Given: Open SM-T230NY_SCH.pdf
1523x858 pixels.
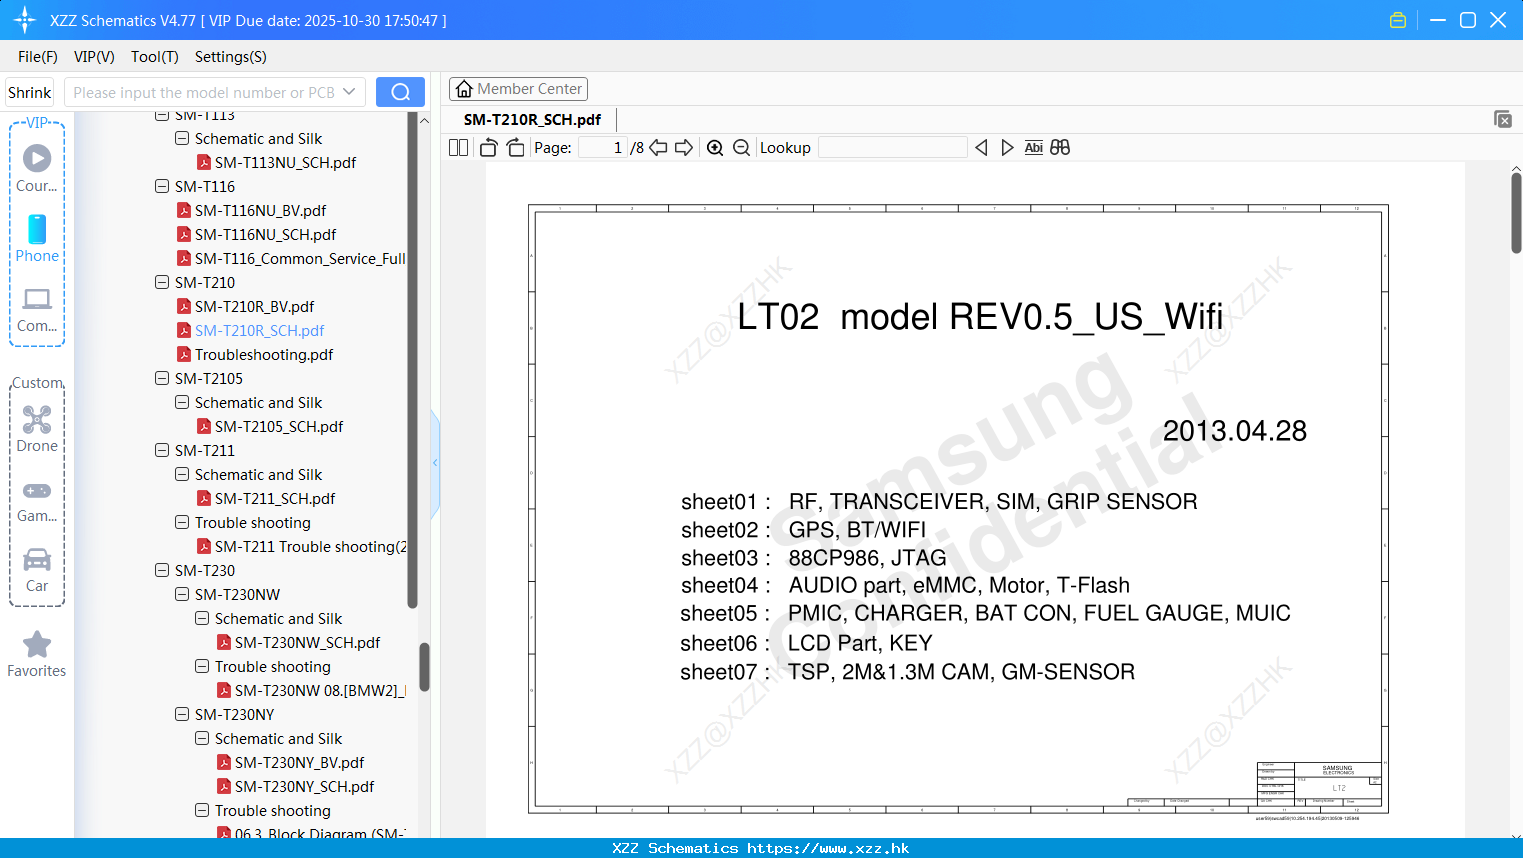Looking at the screenshot, I should (304, 786).
